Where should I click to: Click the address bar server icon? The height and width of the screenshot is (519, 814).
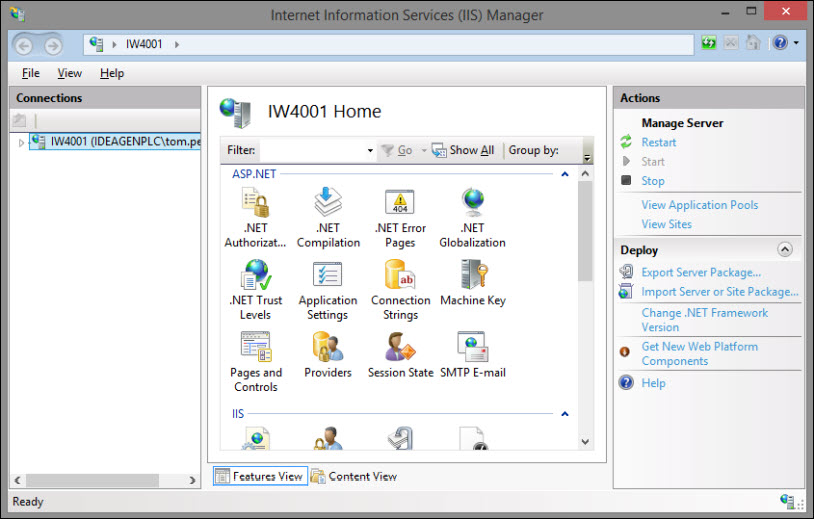point(97,44)
